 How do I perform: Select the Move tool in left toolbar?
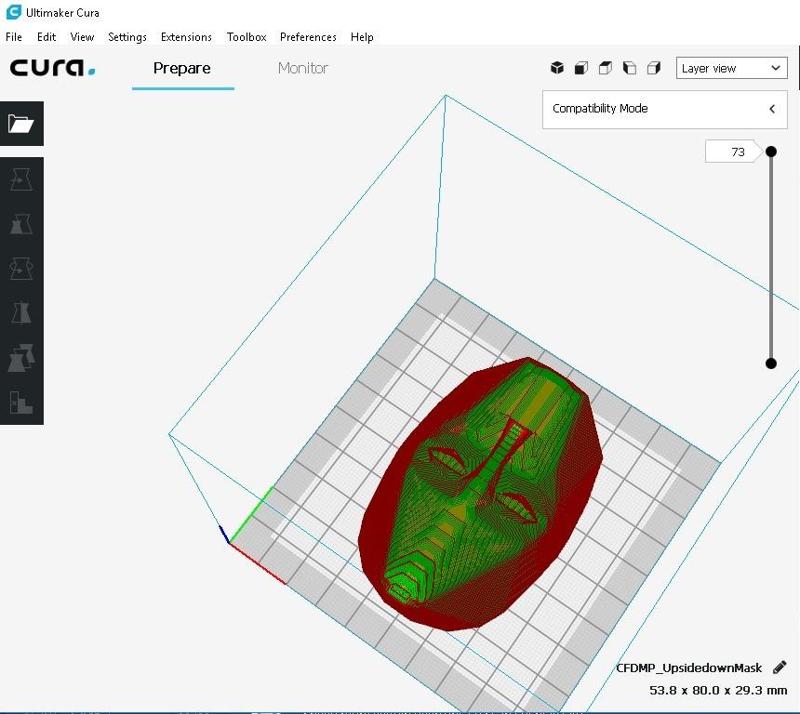pyautogui.click(x=21, y=180)
